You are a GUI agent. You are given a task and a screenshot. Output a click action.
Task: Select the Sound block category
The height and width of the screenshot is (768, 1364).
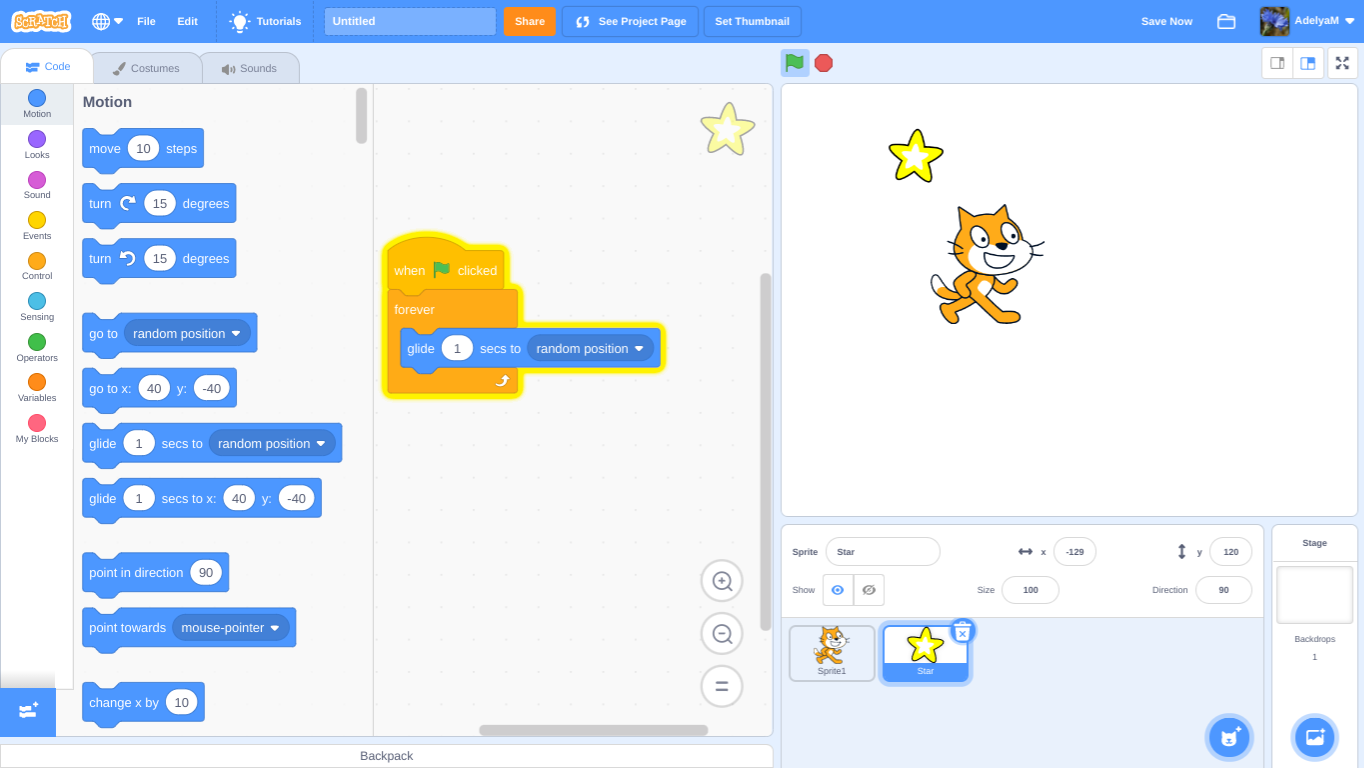click(x=37, y=185)
